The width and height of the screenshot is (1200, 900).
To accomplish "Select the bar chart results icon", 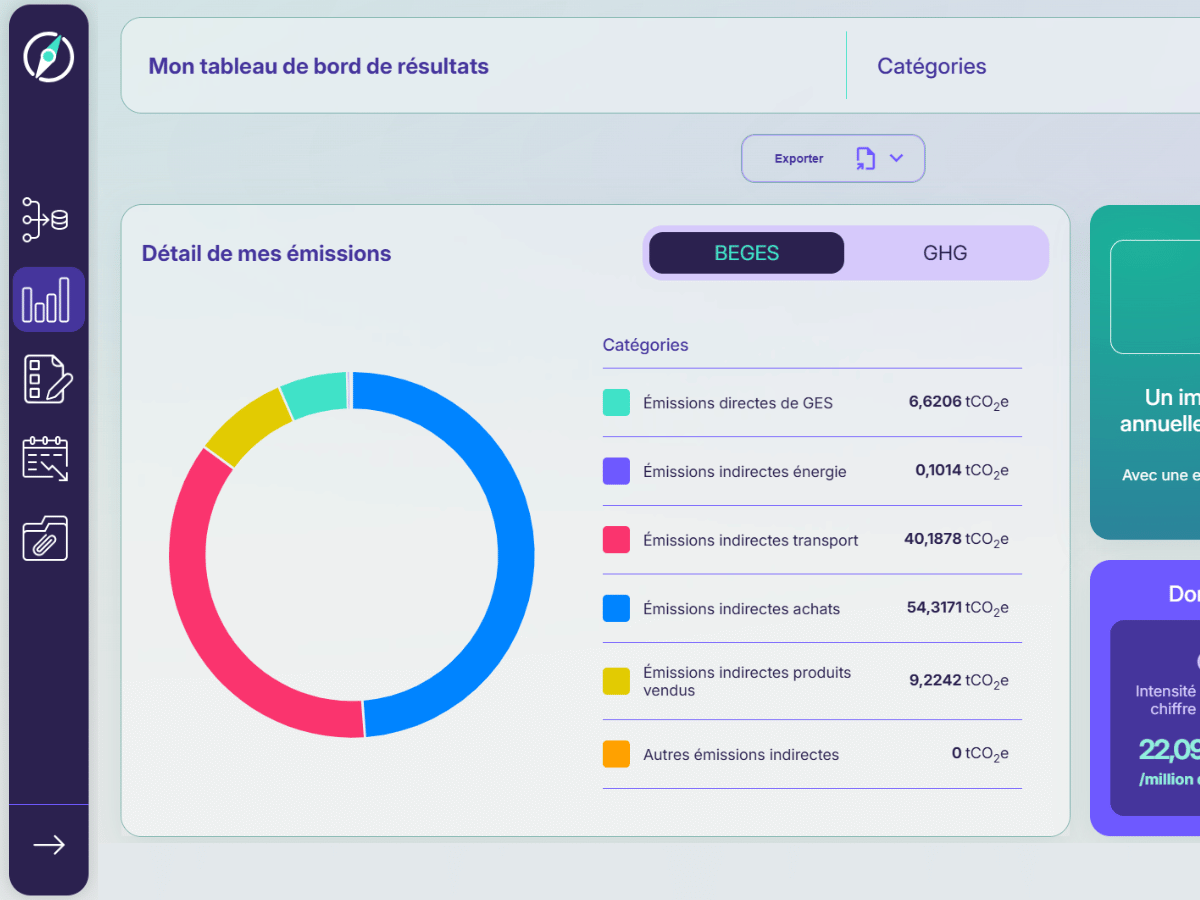I will pos(47,299).
